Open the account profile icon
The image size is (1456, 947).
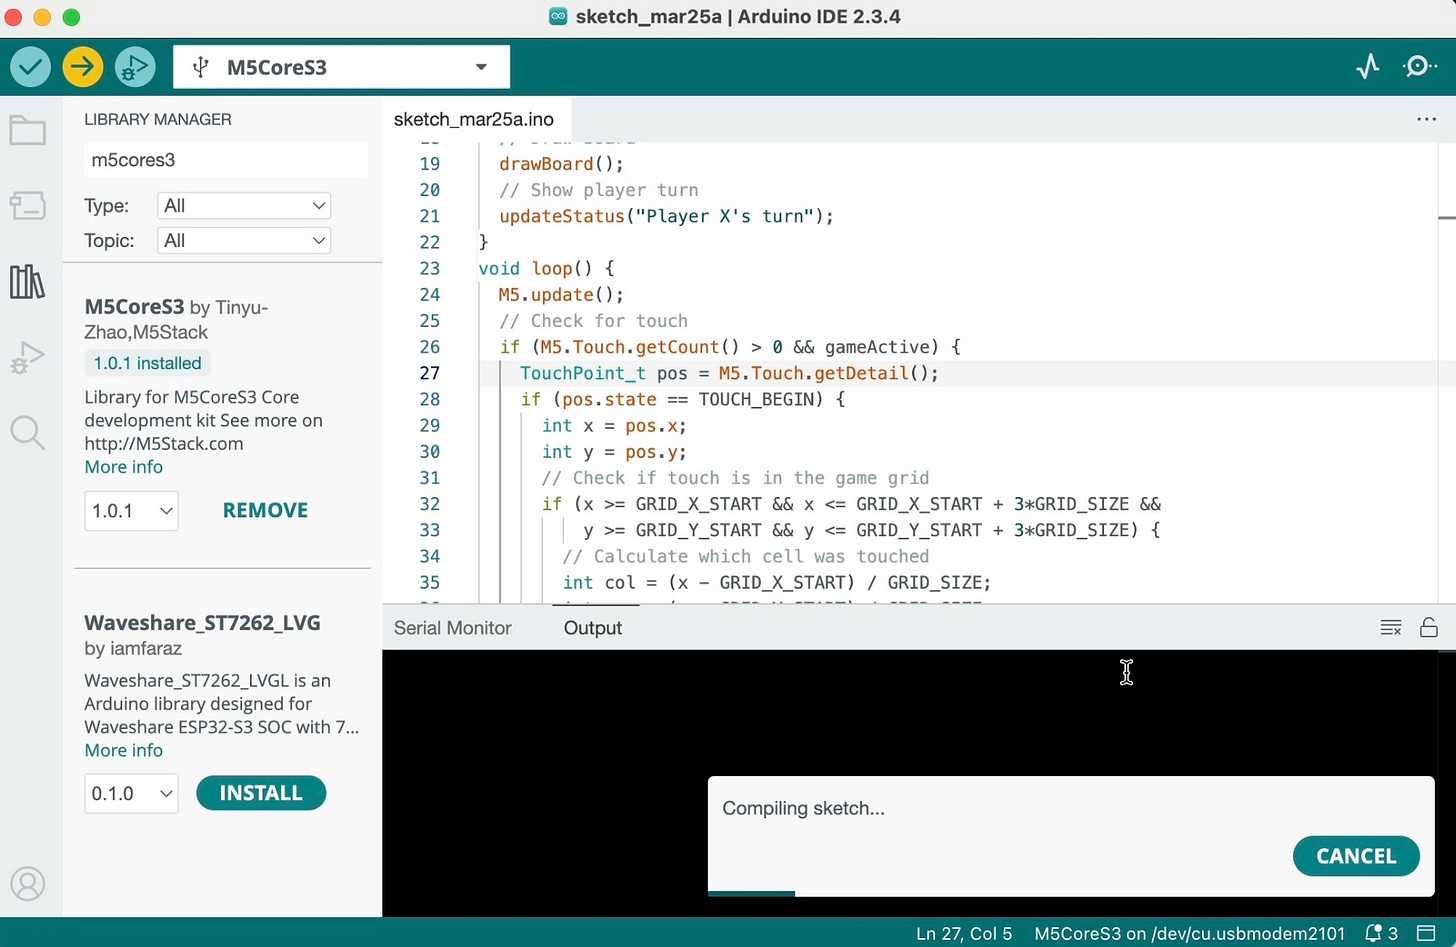pyautogui.click(x=27, y=884)
